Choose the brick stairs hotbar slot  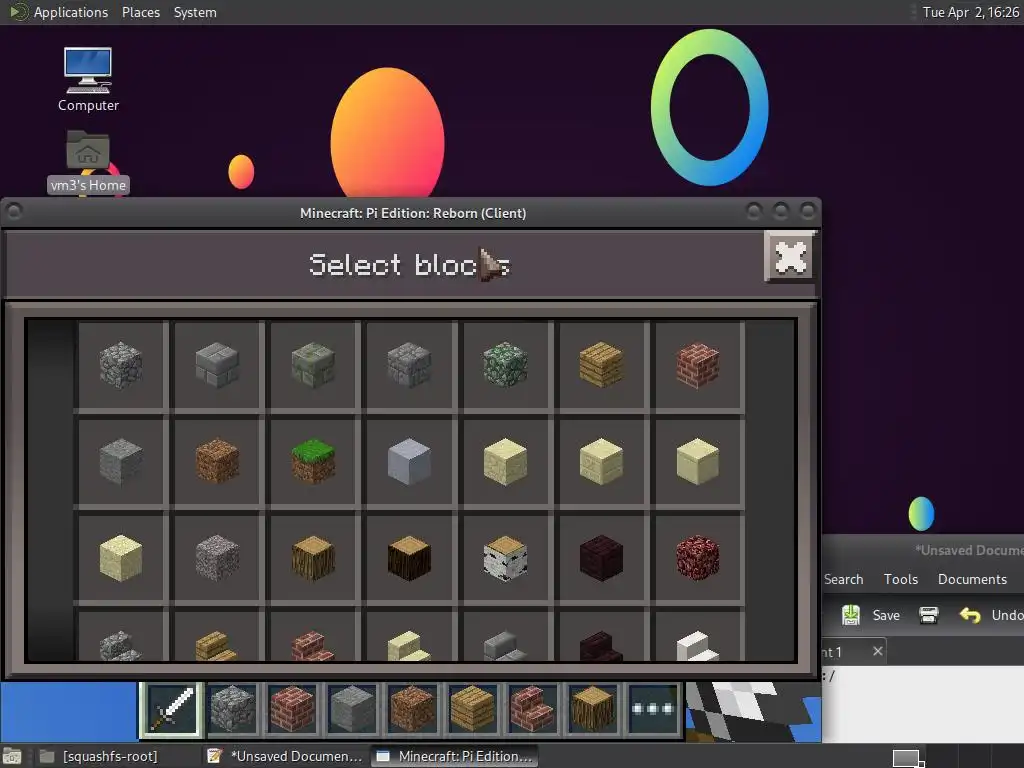tap(532, 709)
